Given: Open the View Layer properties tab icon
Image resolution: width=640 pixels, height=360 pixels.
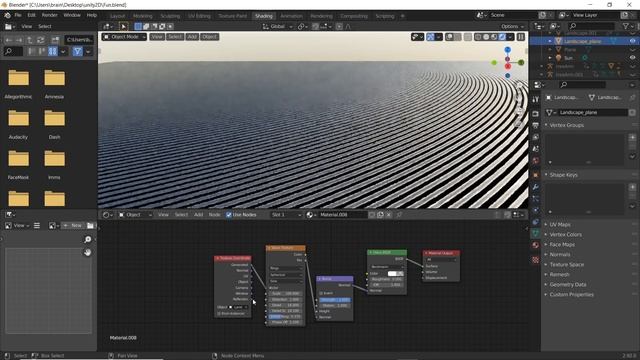Looking at the screenshot, I should pyautogui.click(x=536, y=137).
